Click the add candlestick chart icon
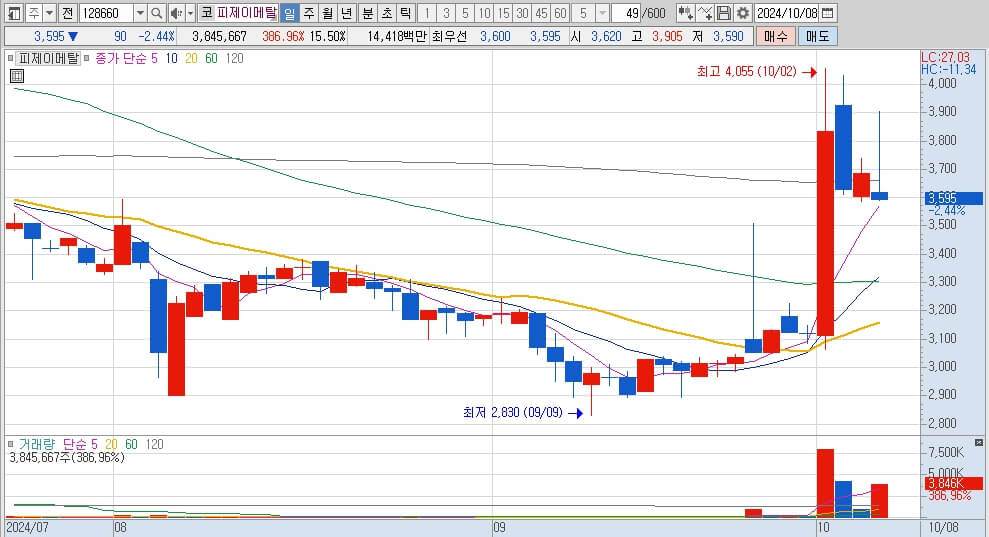Viewport: 989px width, 537px height. click(686, 13)
